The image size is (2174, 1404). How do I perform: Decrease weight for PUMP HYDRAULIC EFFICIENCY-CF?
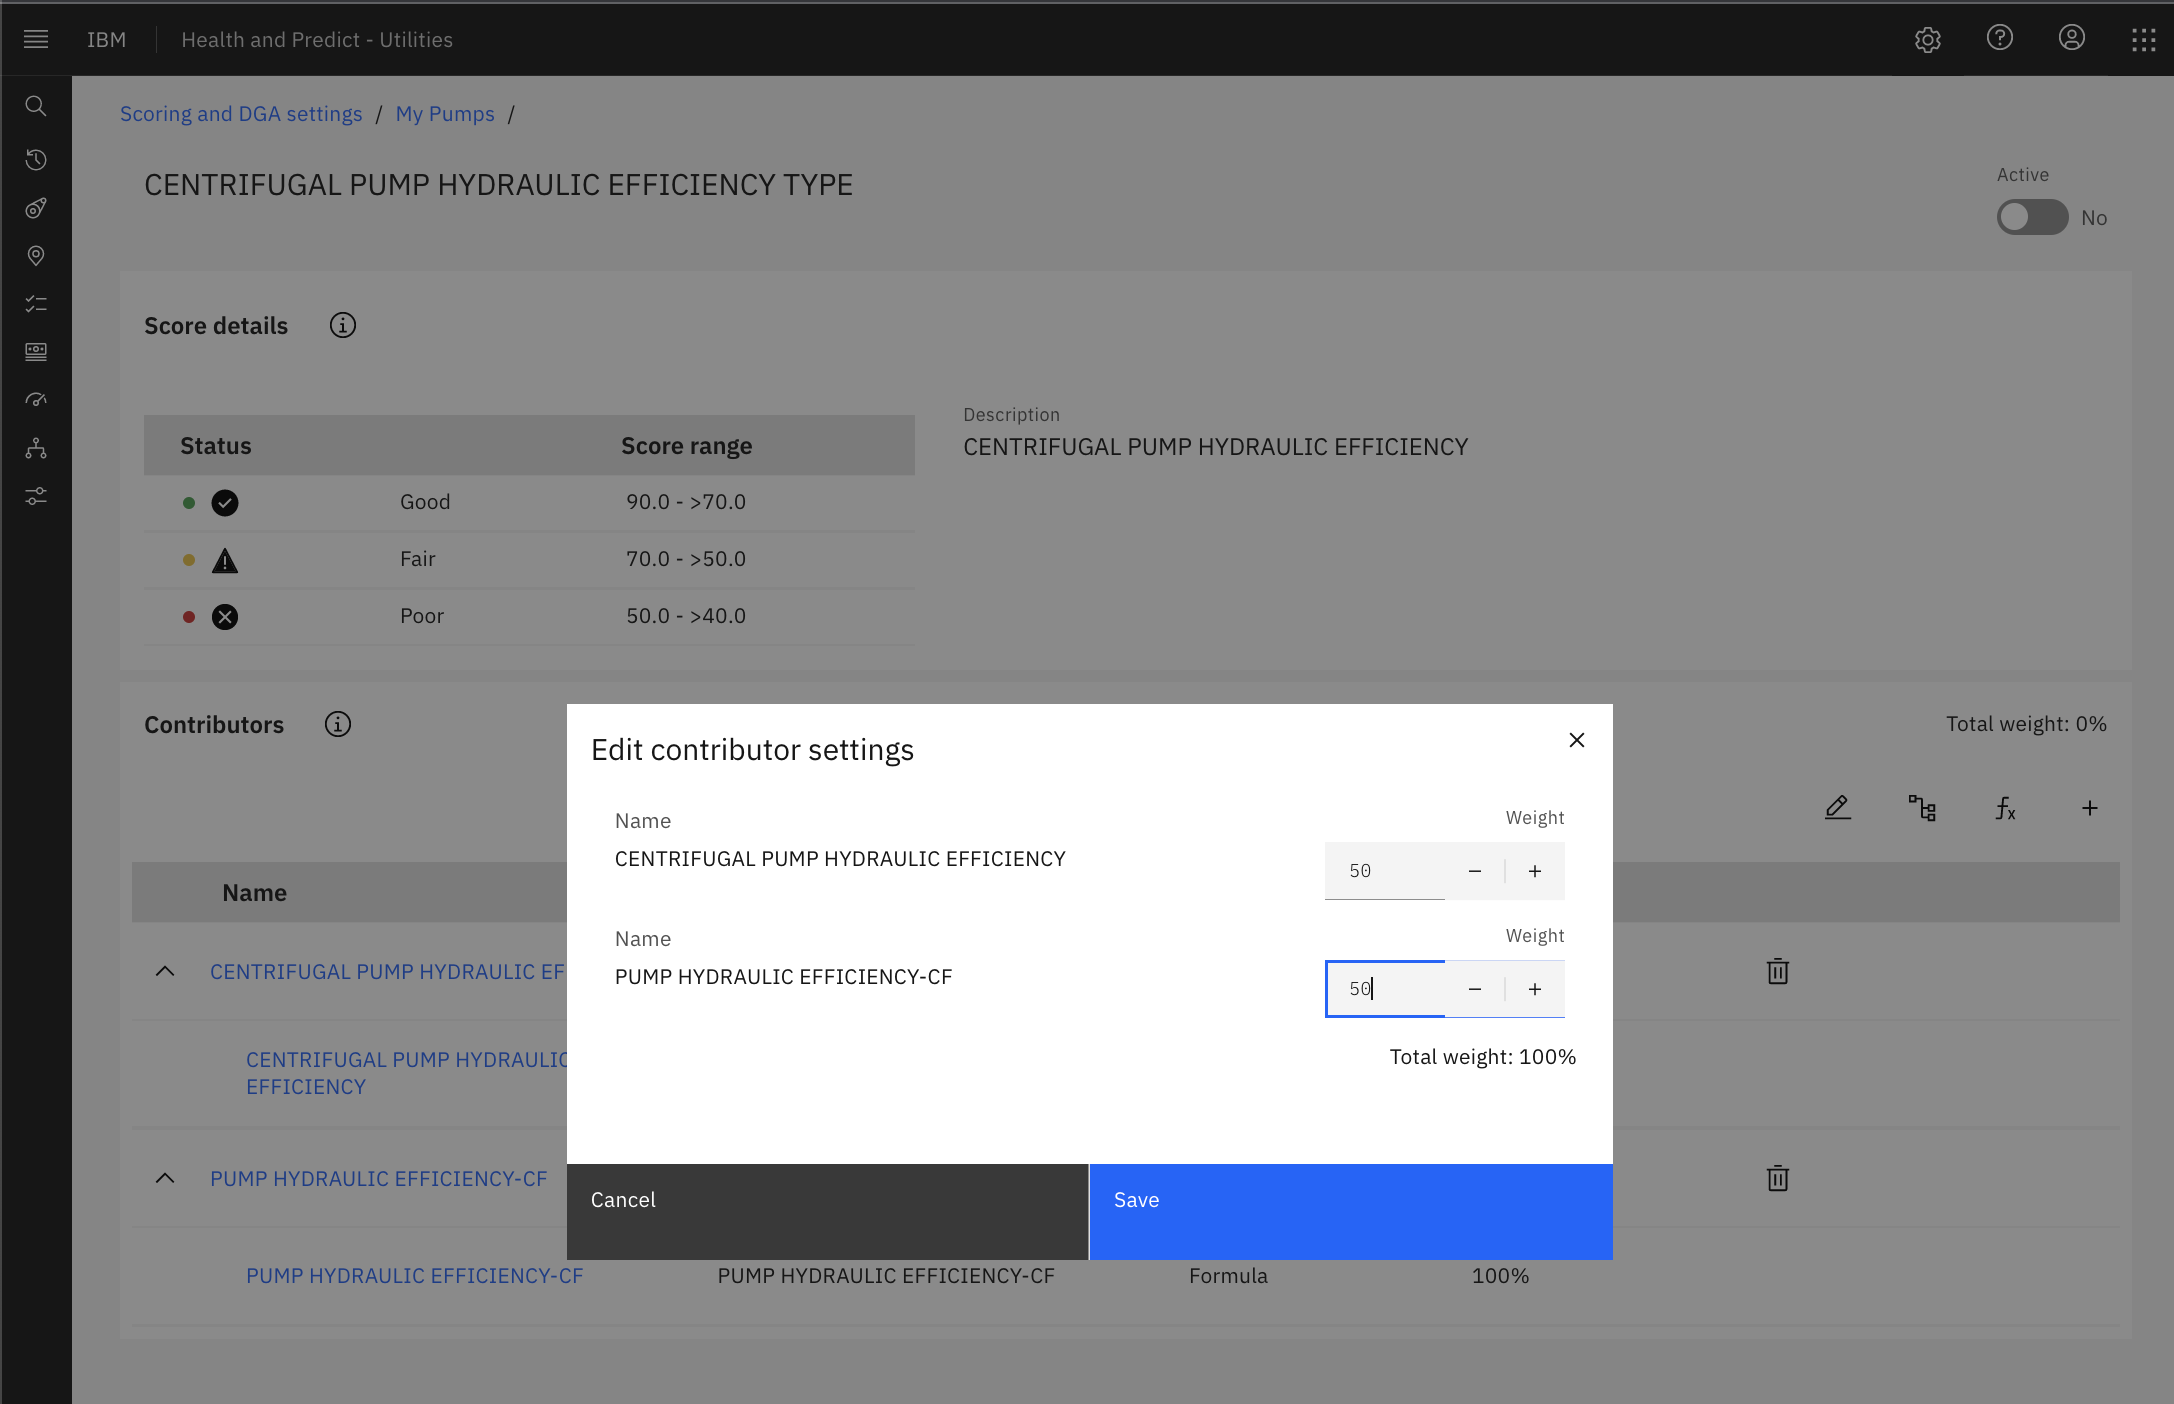click(1475, 989)
